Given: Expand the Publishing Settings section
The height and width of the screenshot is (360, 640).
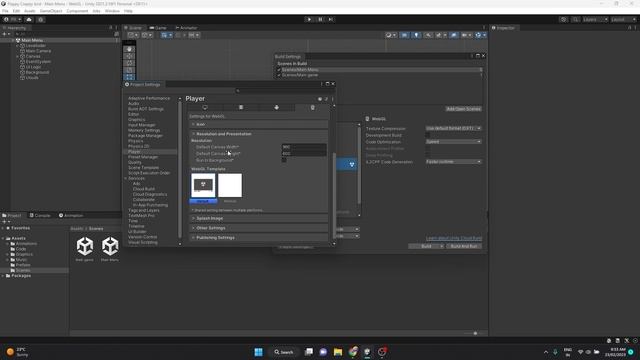Looking at the screenshot, I should click(258, 238).
